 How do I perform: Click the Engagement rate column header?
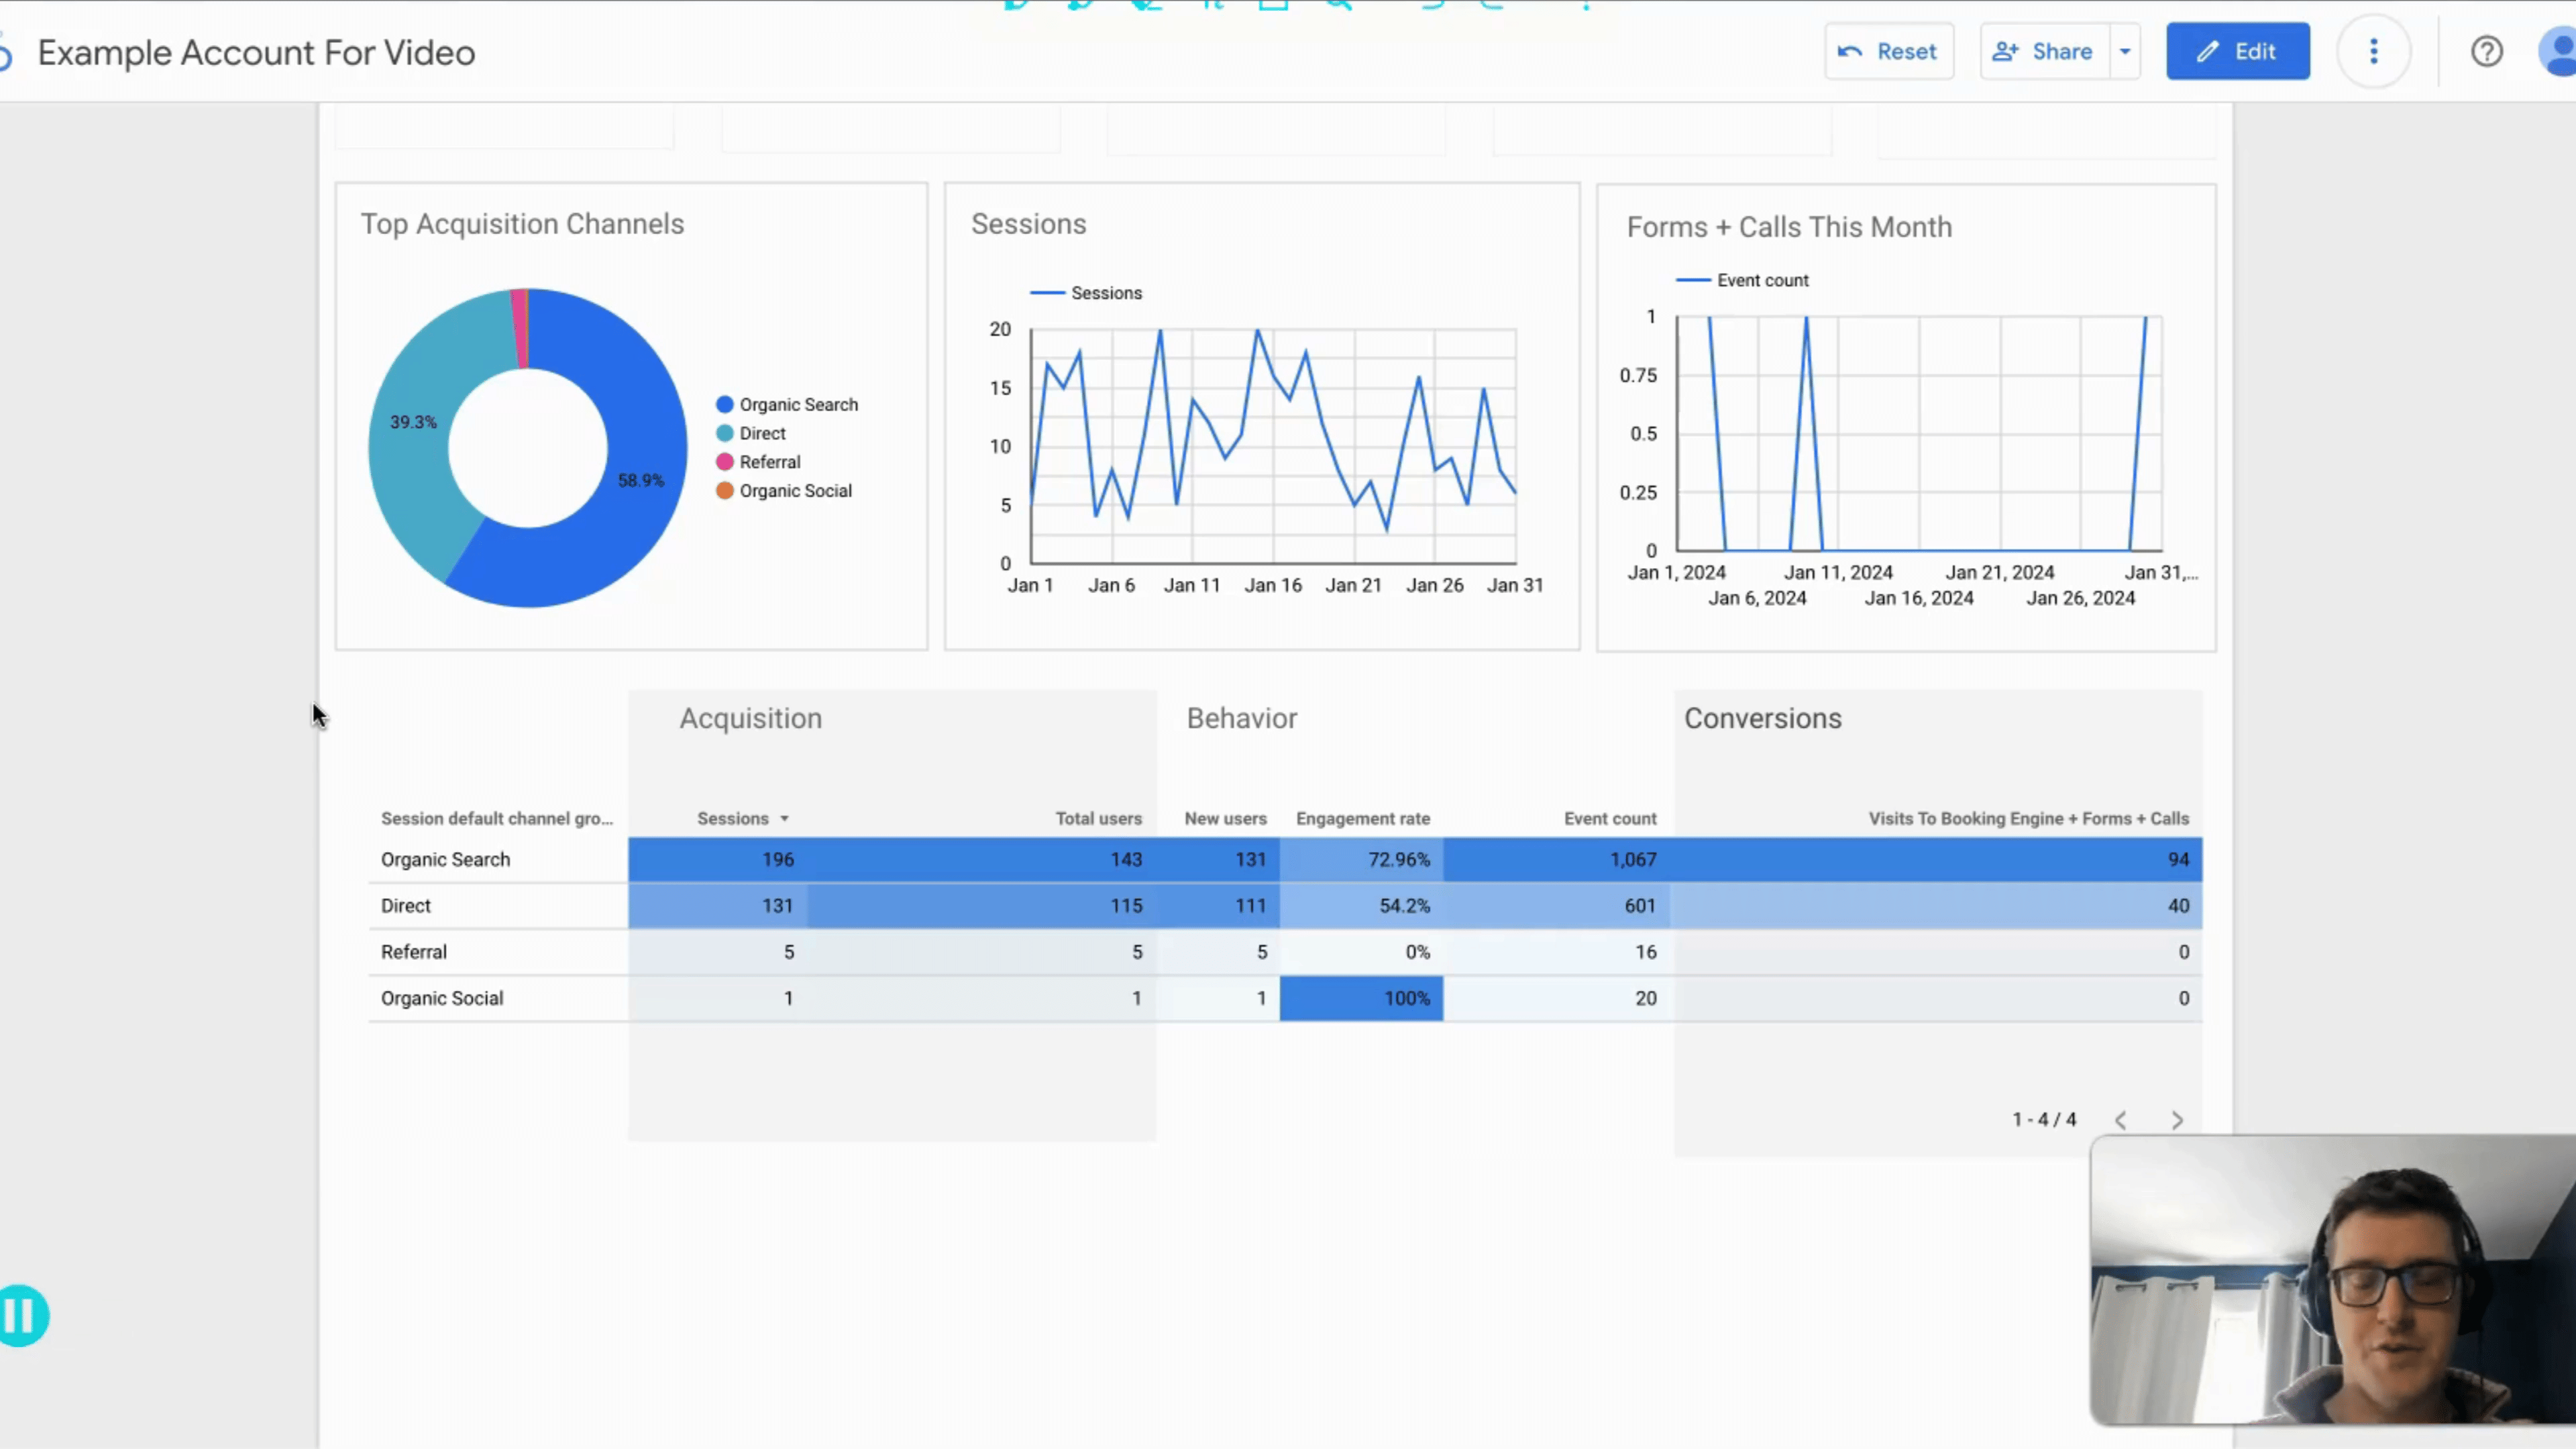[x=1362, y=819]
